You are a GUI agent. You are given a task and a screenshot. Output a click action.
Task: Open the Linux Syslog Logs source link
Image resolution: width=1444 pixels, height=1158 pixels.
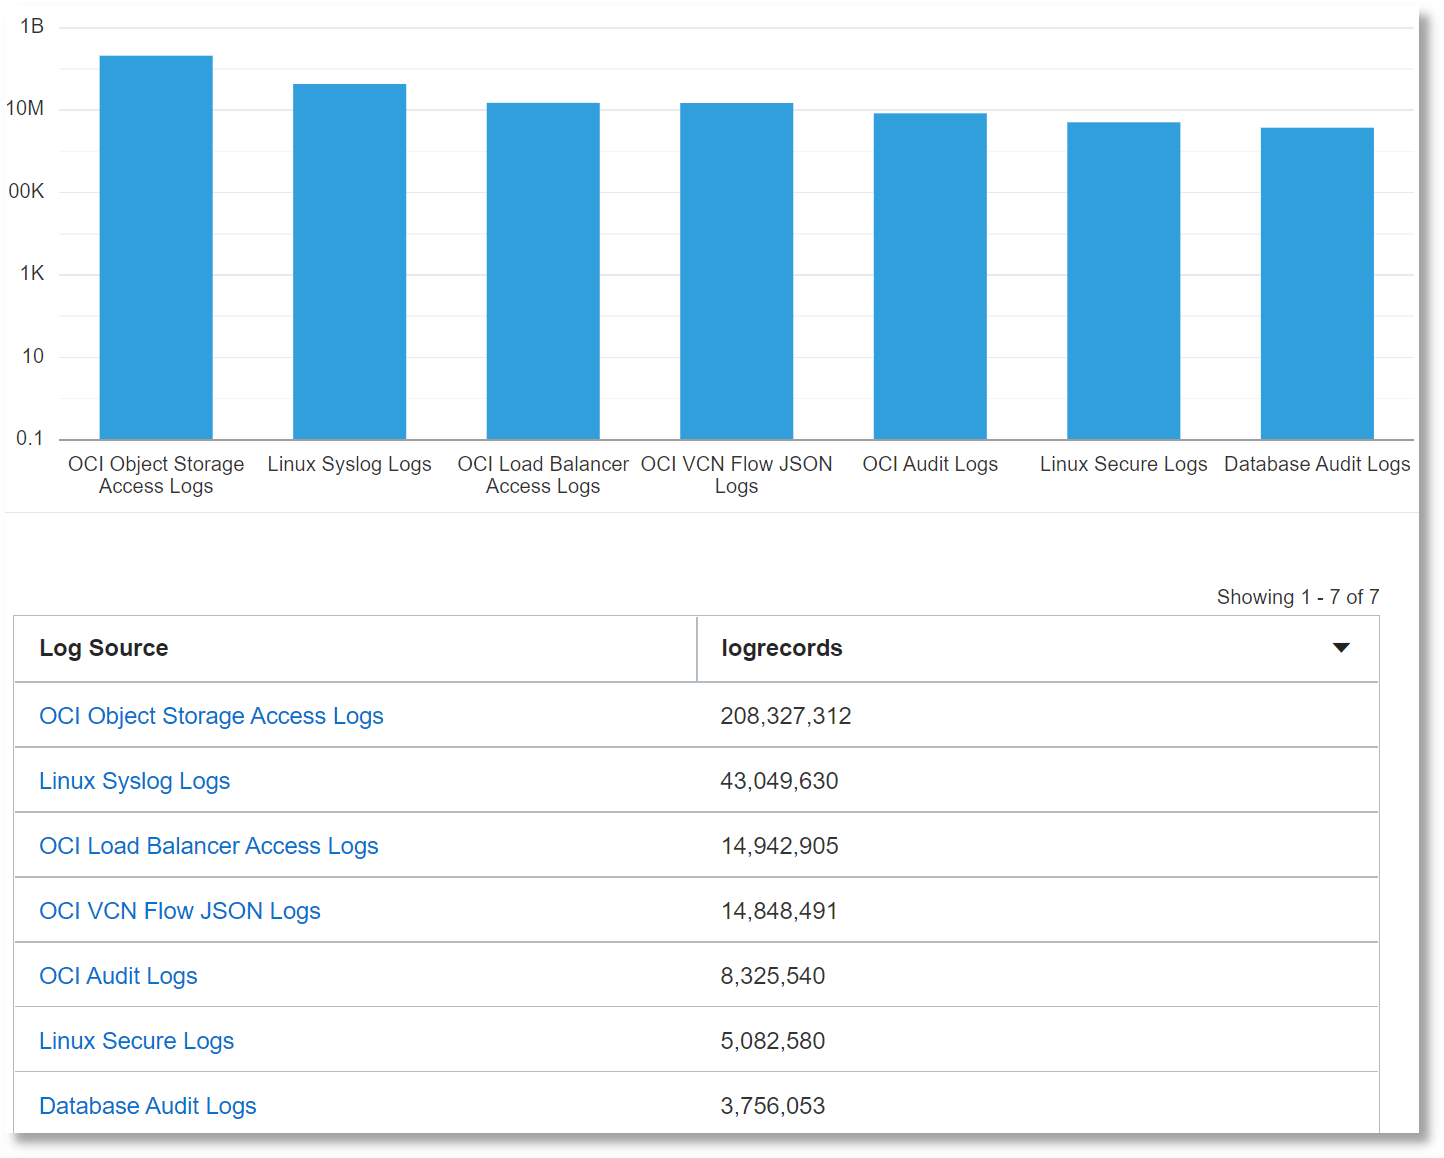coord(134,781)
